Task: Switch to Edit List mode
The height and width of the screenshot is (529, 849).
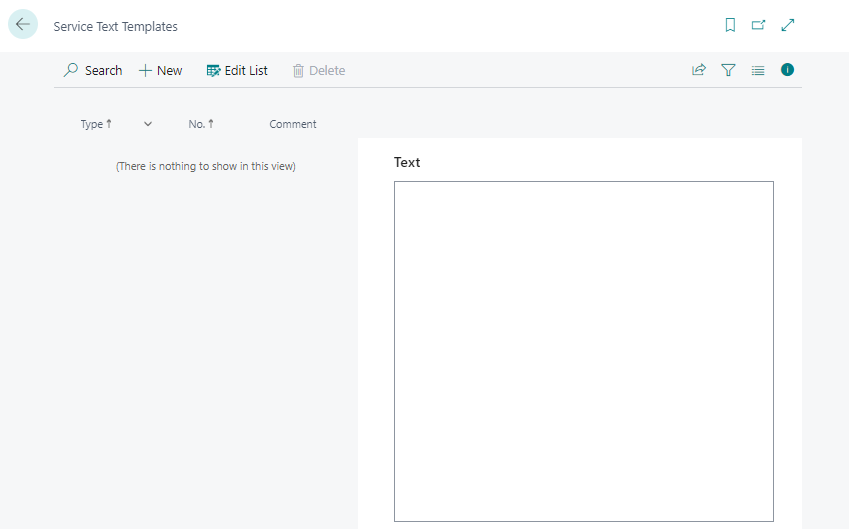Action: (237, 70)
